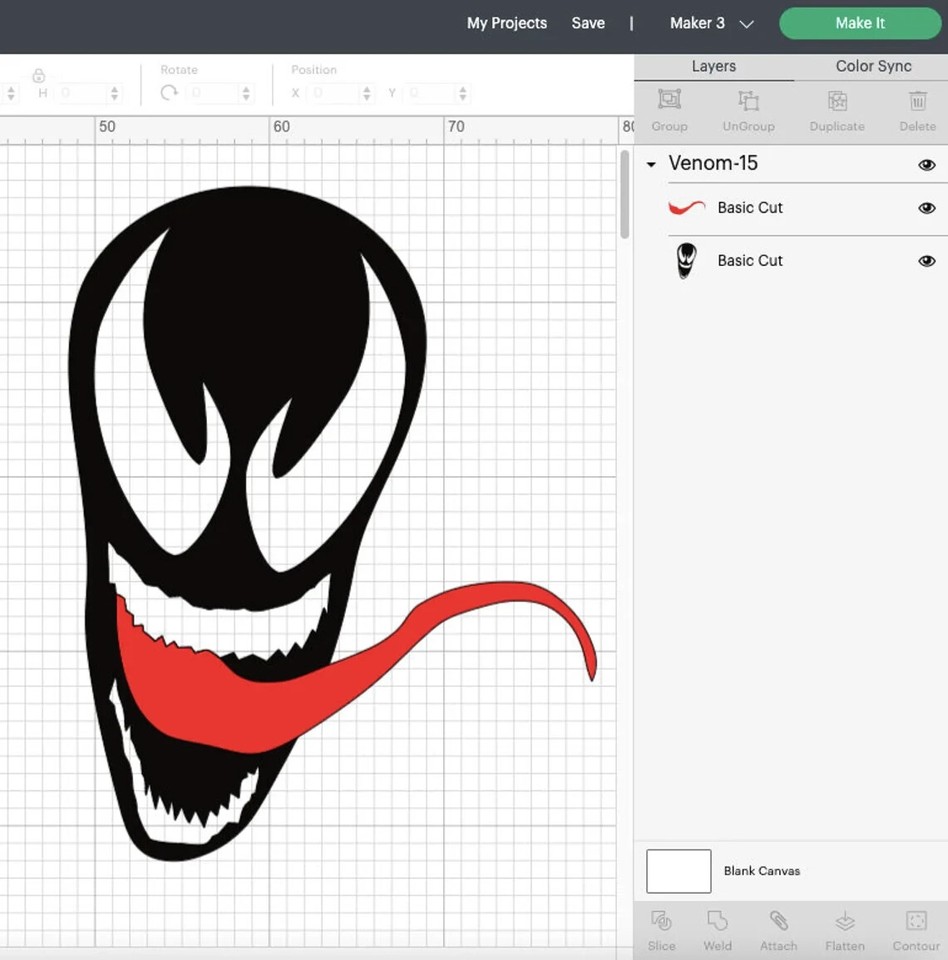948x960 pixels.
Task: Click the Attach icon
Action: [x=779, y=928]
